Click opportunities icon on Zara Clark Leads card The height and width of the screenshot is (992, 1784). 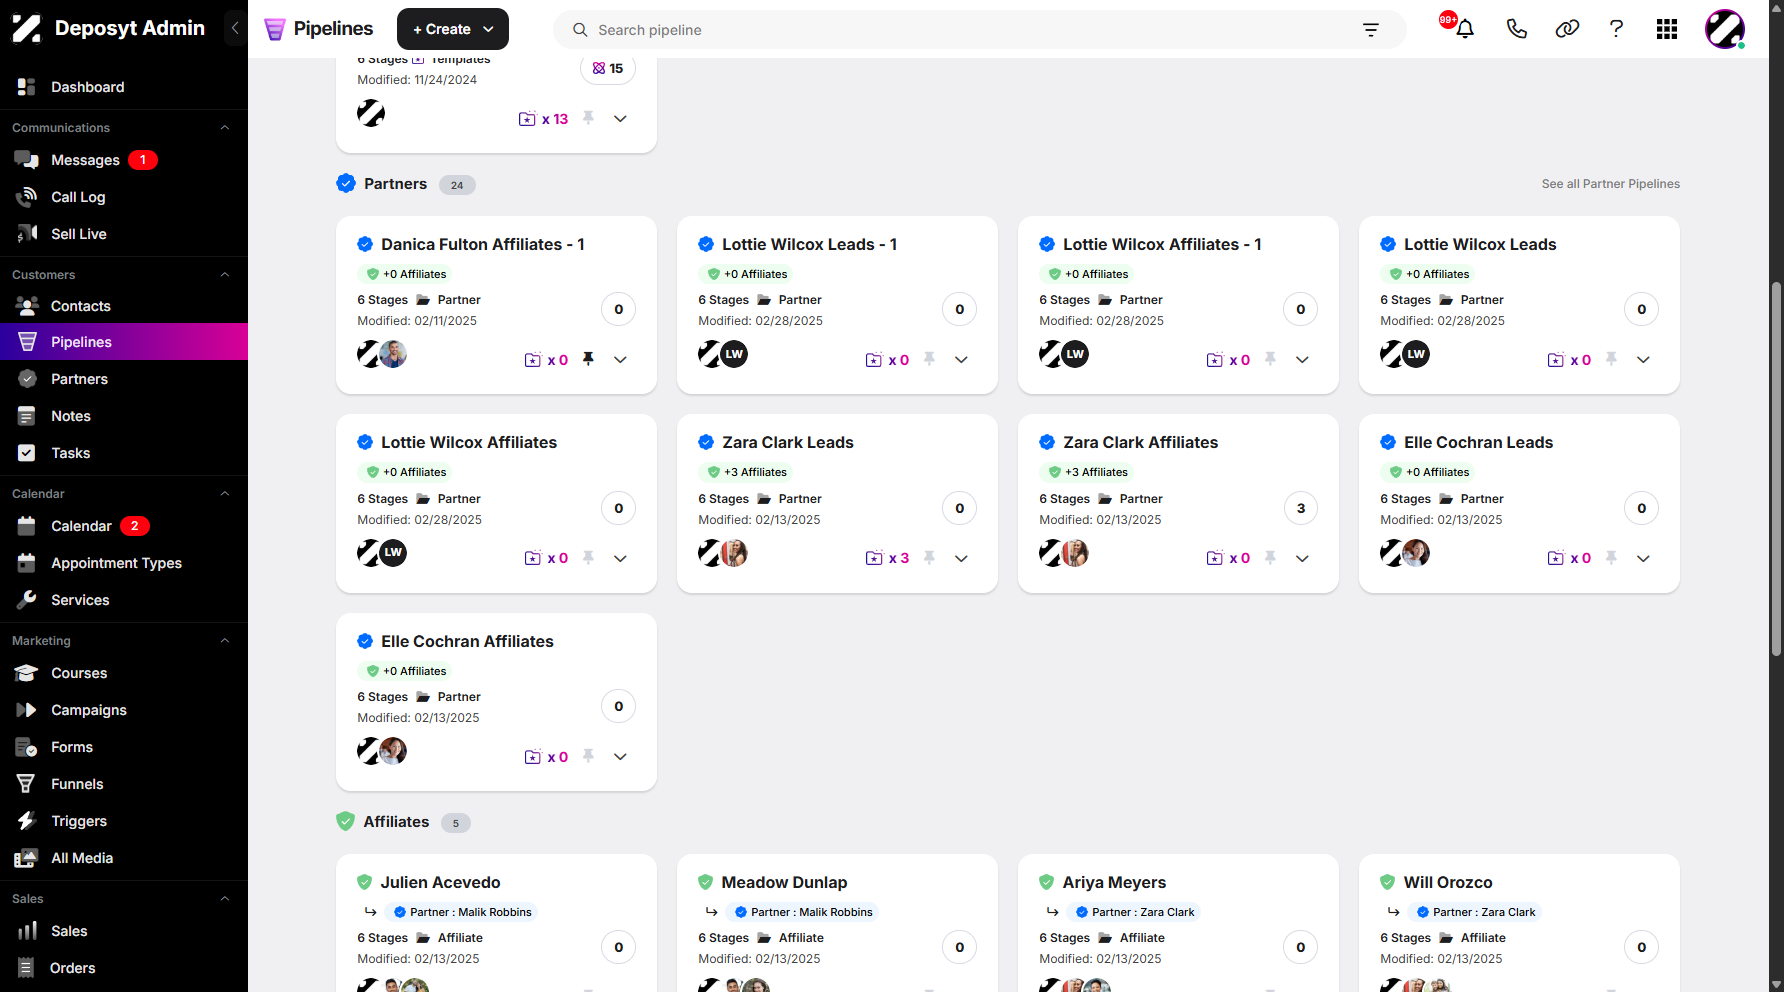(x=874, y=559)
